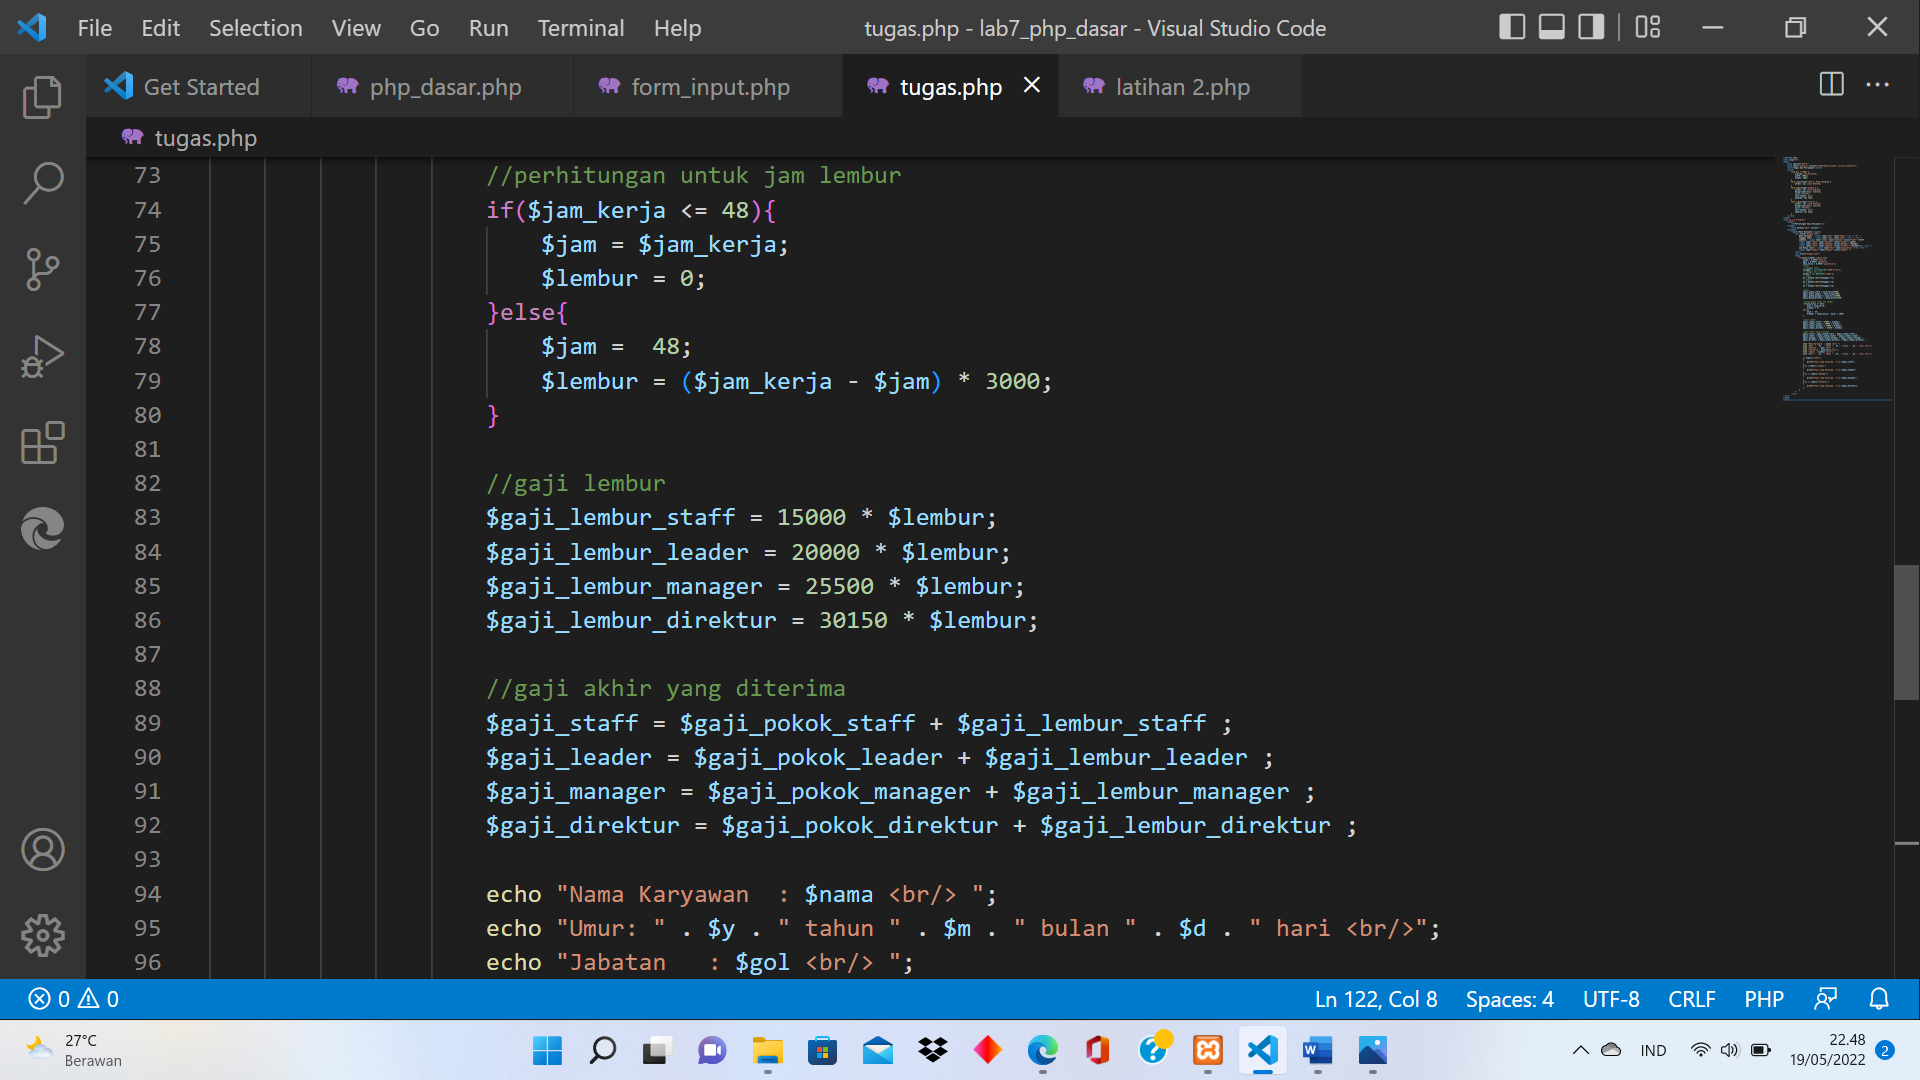Open the editor more actions ellipsis menu
The image size is (1920, 1080).
tap(1878, 86)
